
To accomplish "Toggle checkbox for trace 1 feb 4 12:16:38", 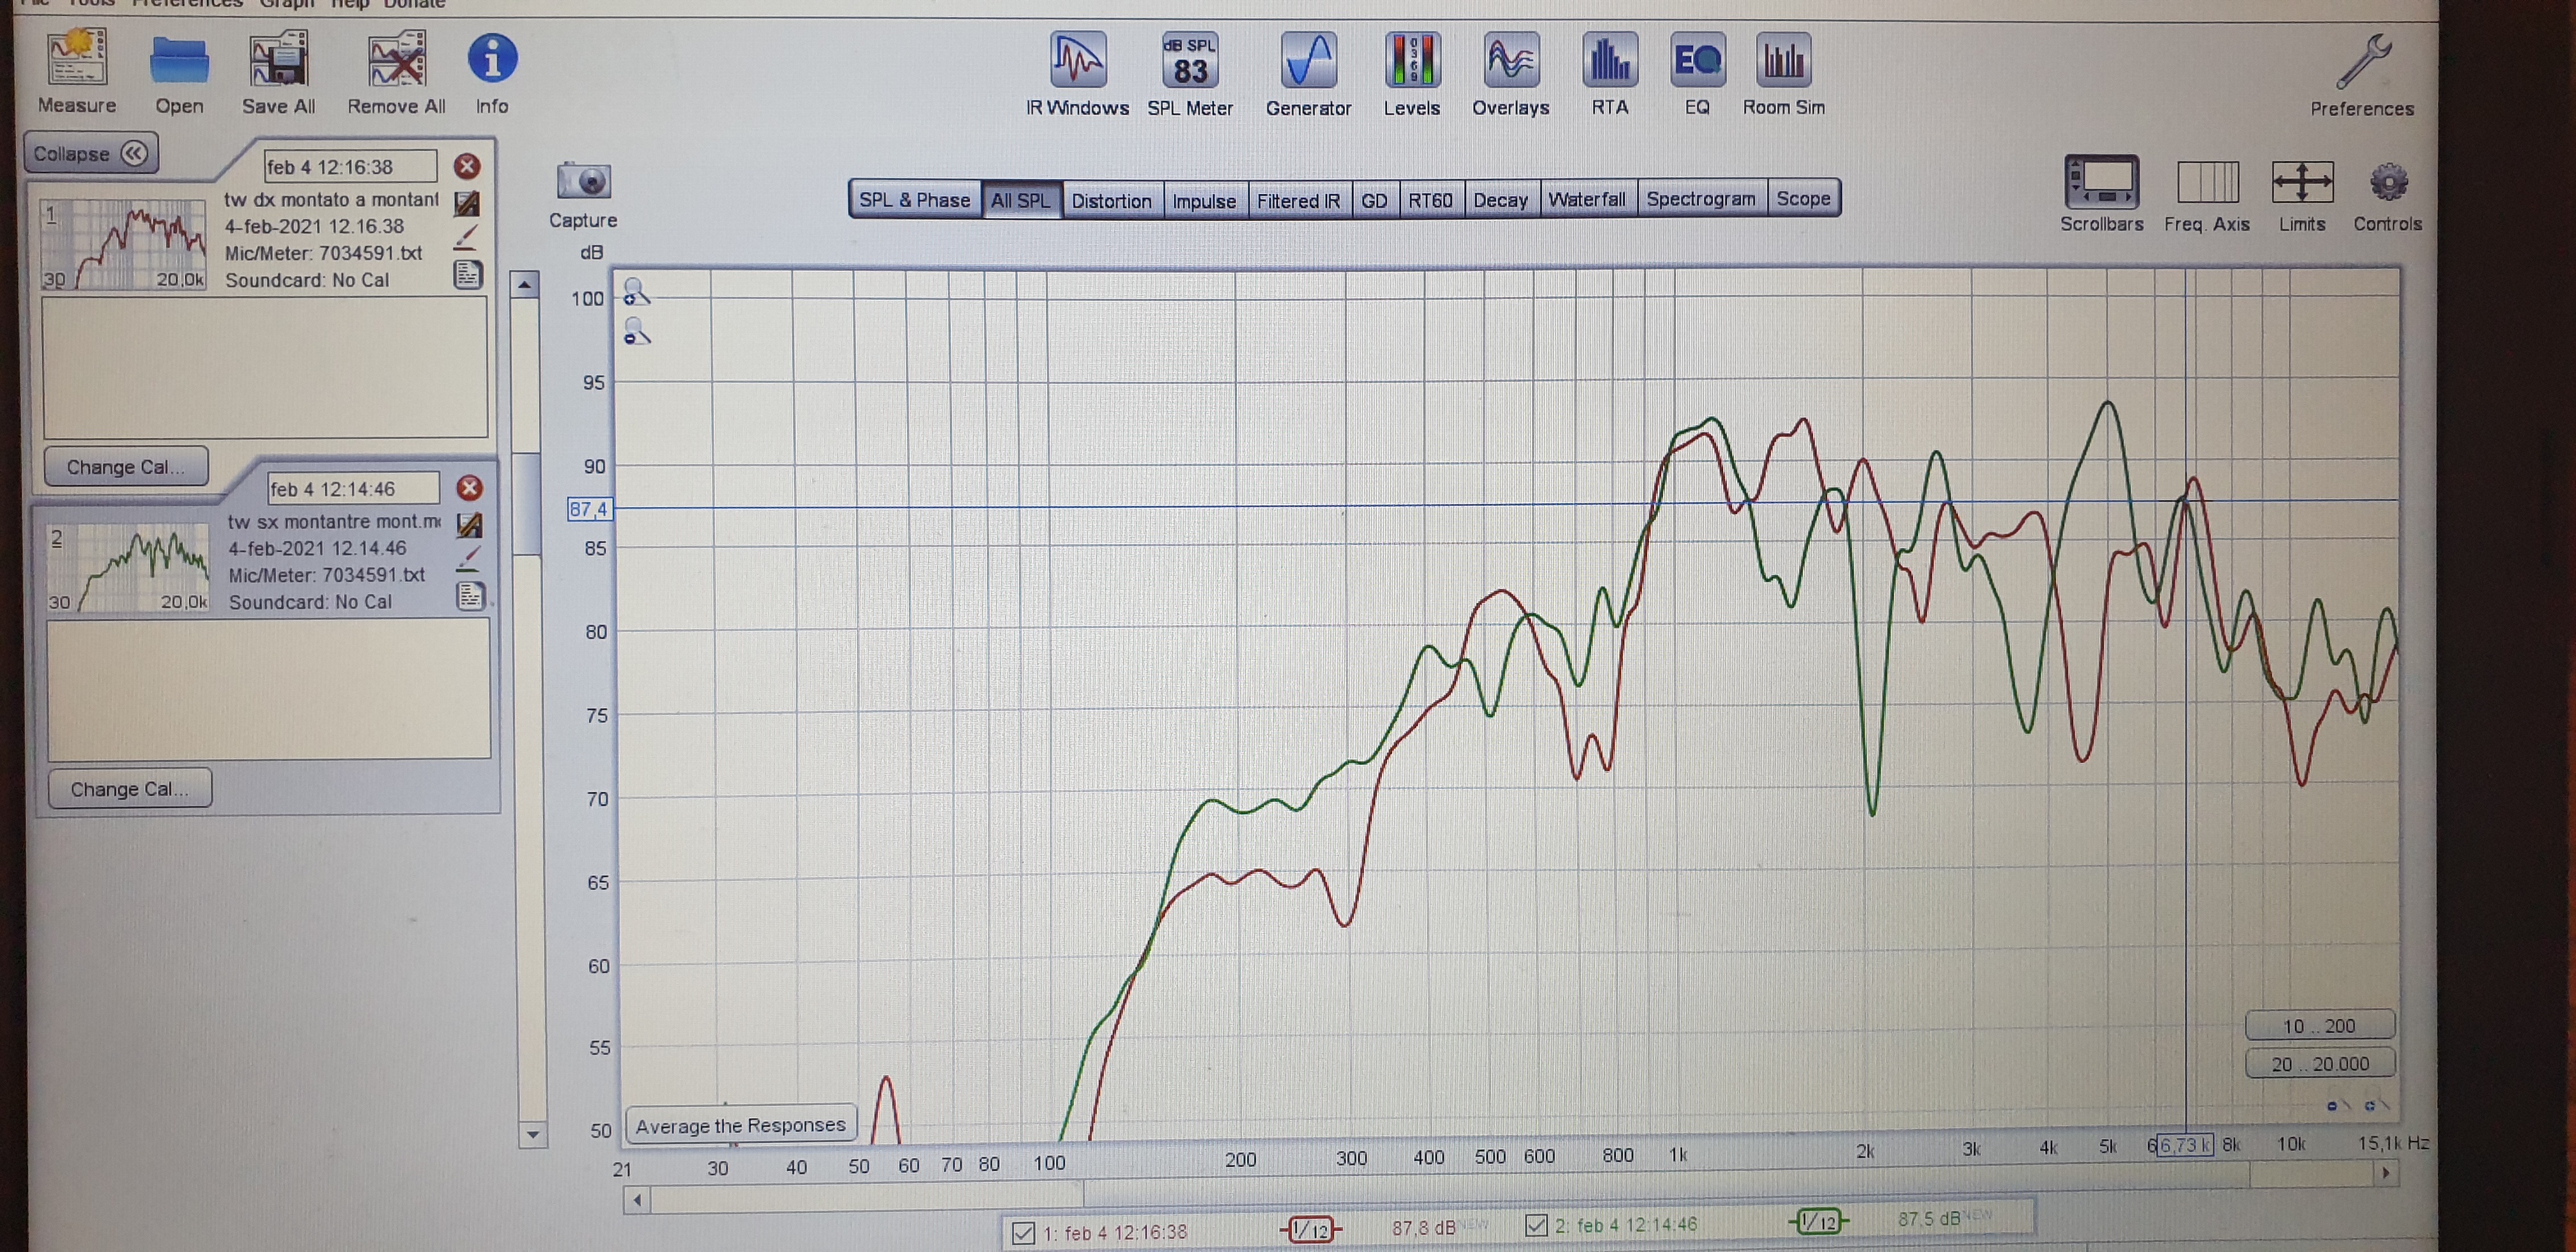I will tap(1023, 1233).
